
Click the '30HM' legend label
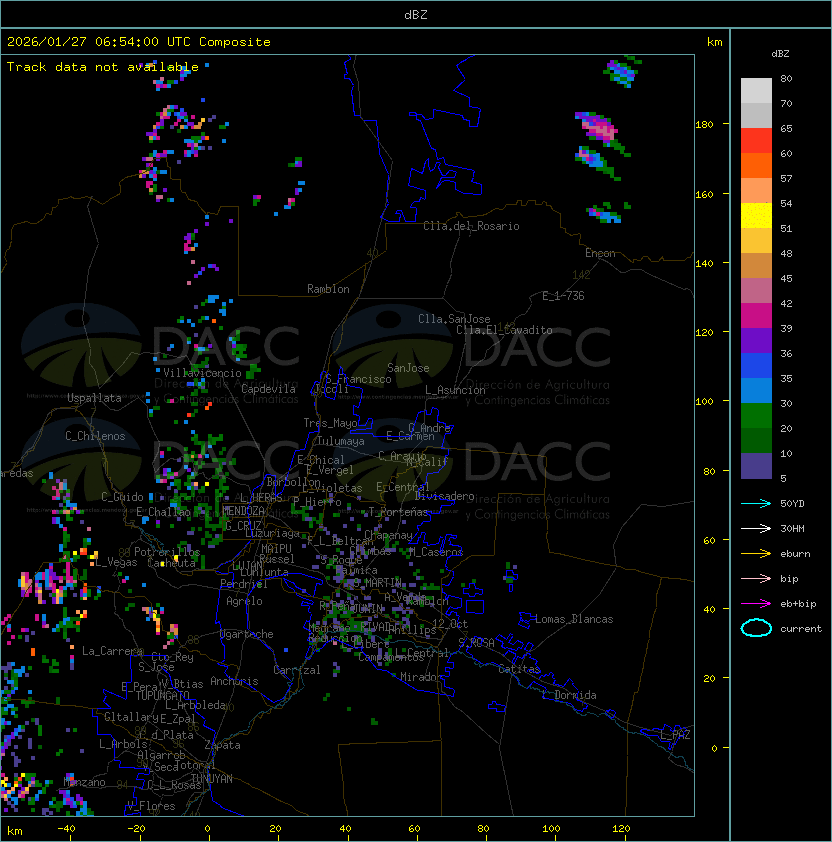tap(792, 528)
